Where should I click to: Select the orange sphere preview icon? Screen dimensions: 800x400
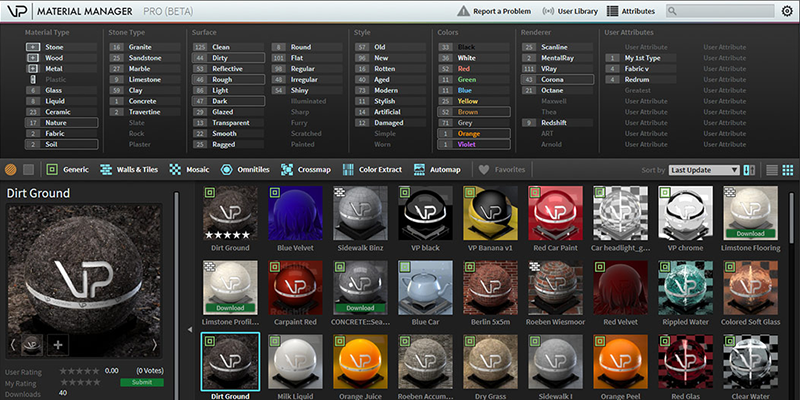[x=11, y=169]
